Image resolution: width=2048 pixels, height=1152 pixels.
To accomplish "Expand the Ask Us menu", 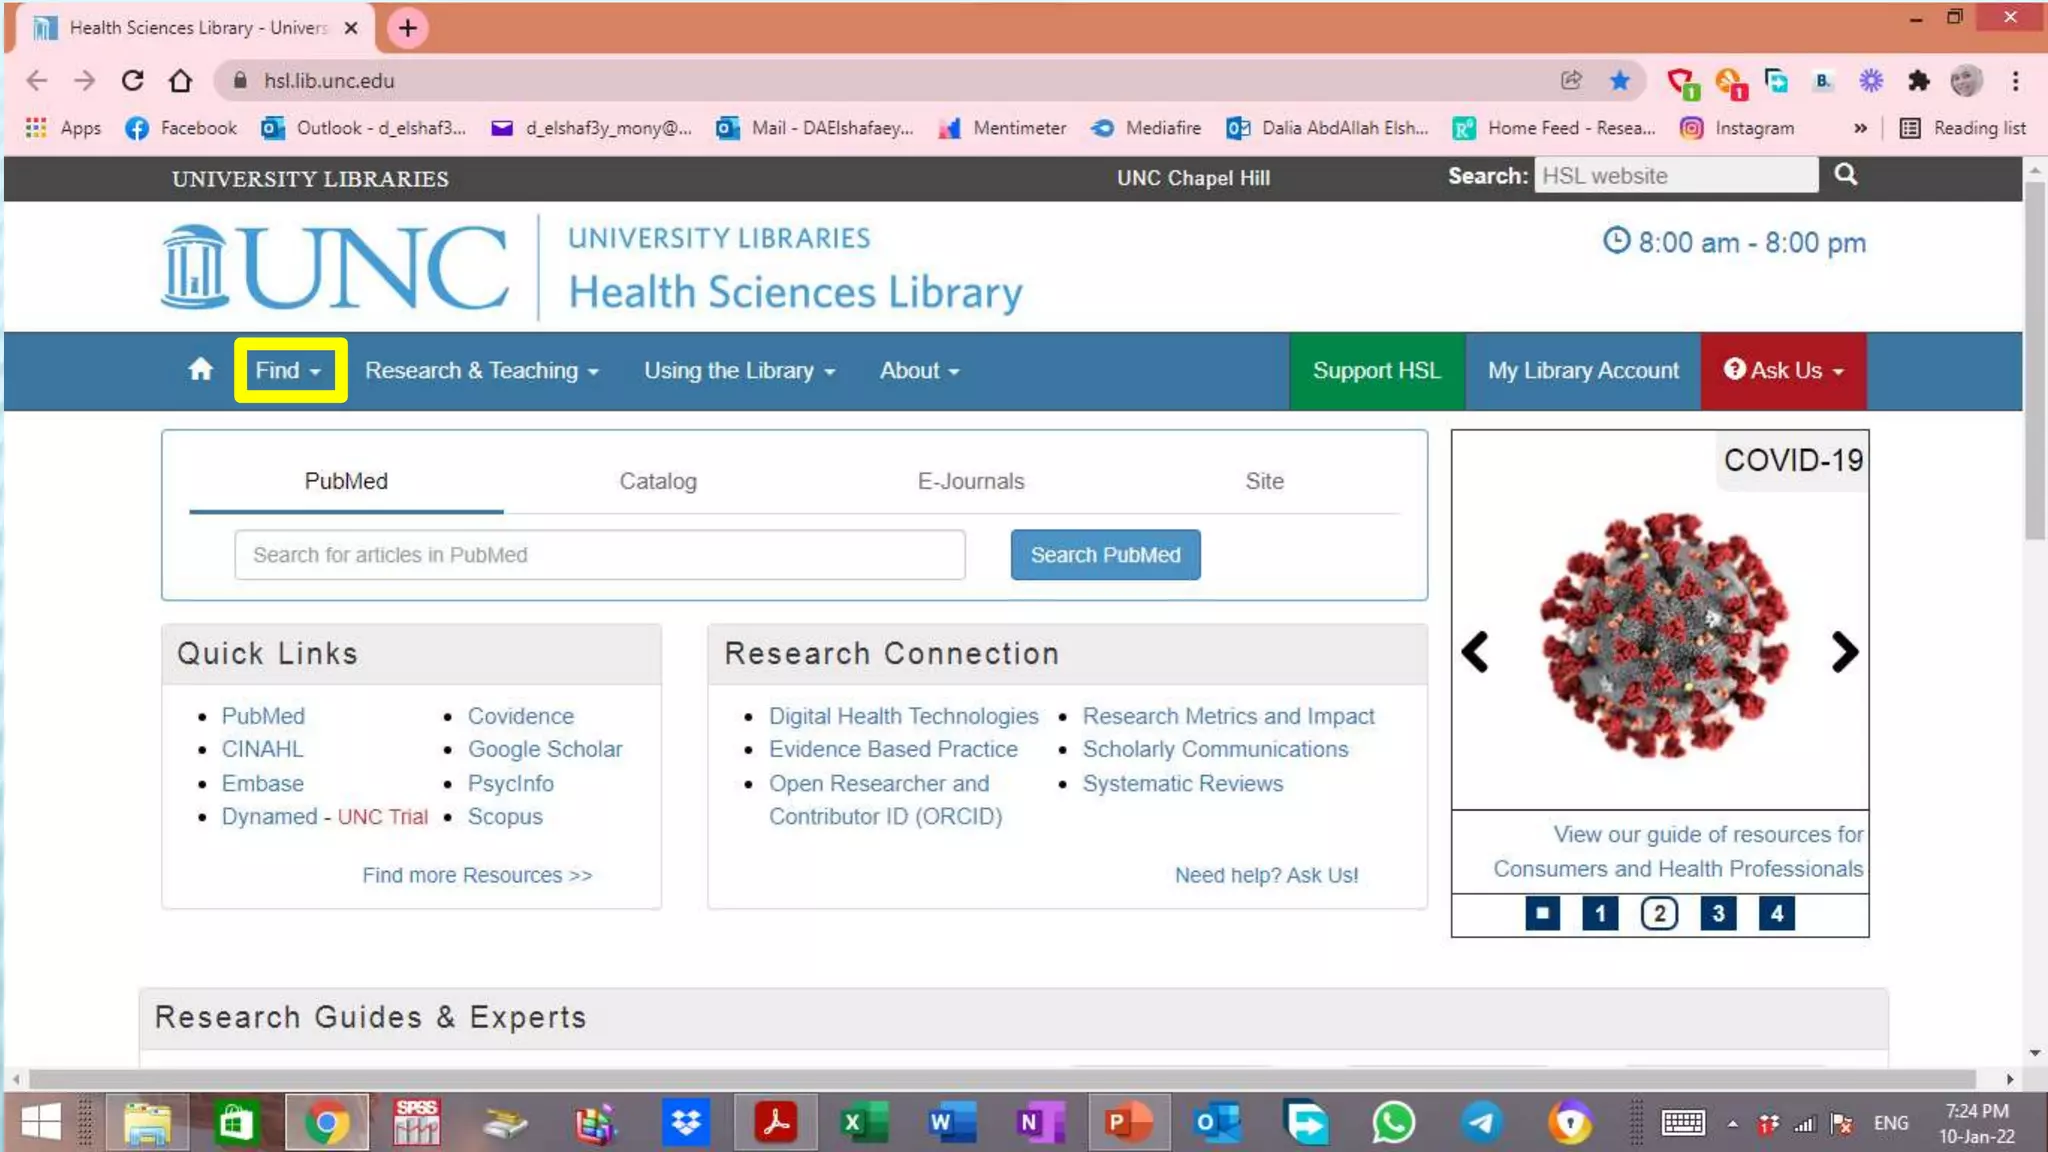I will pos(1783,370).
